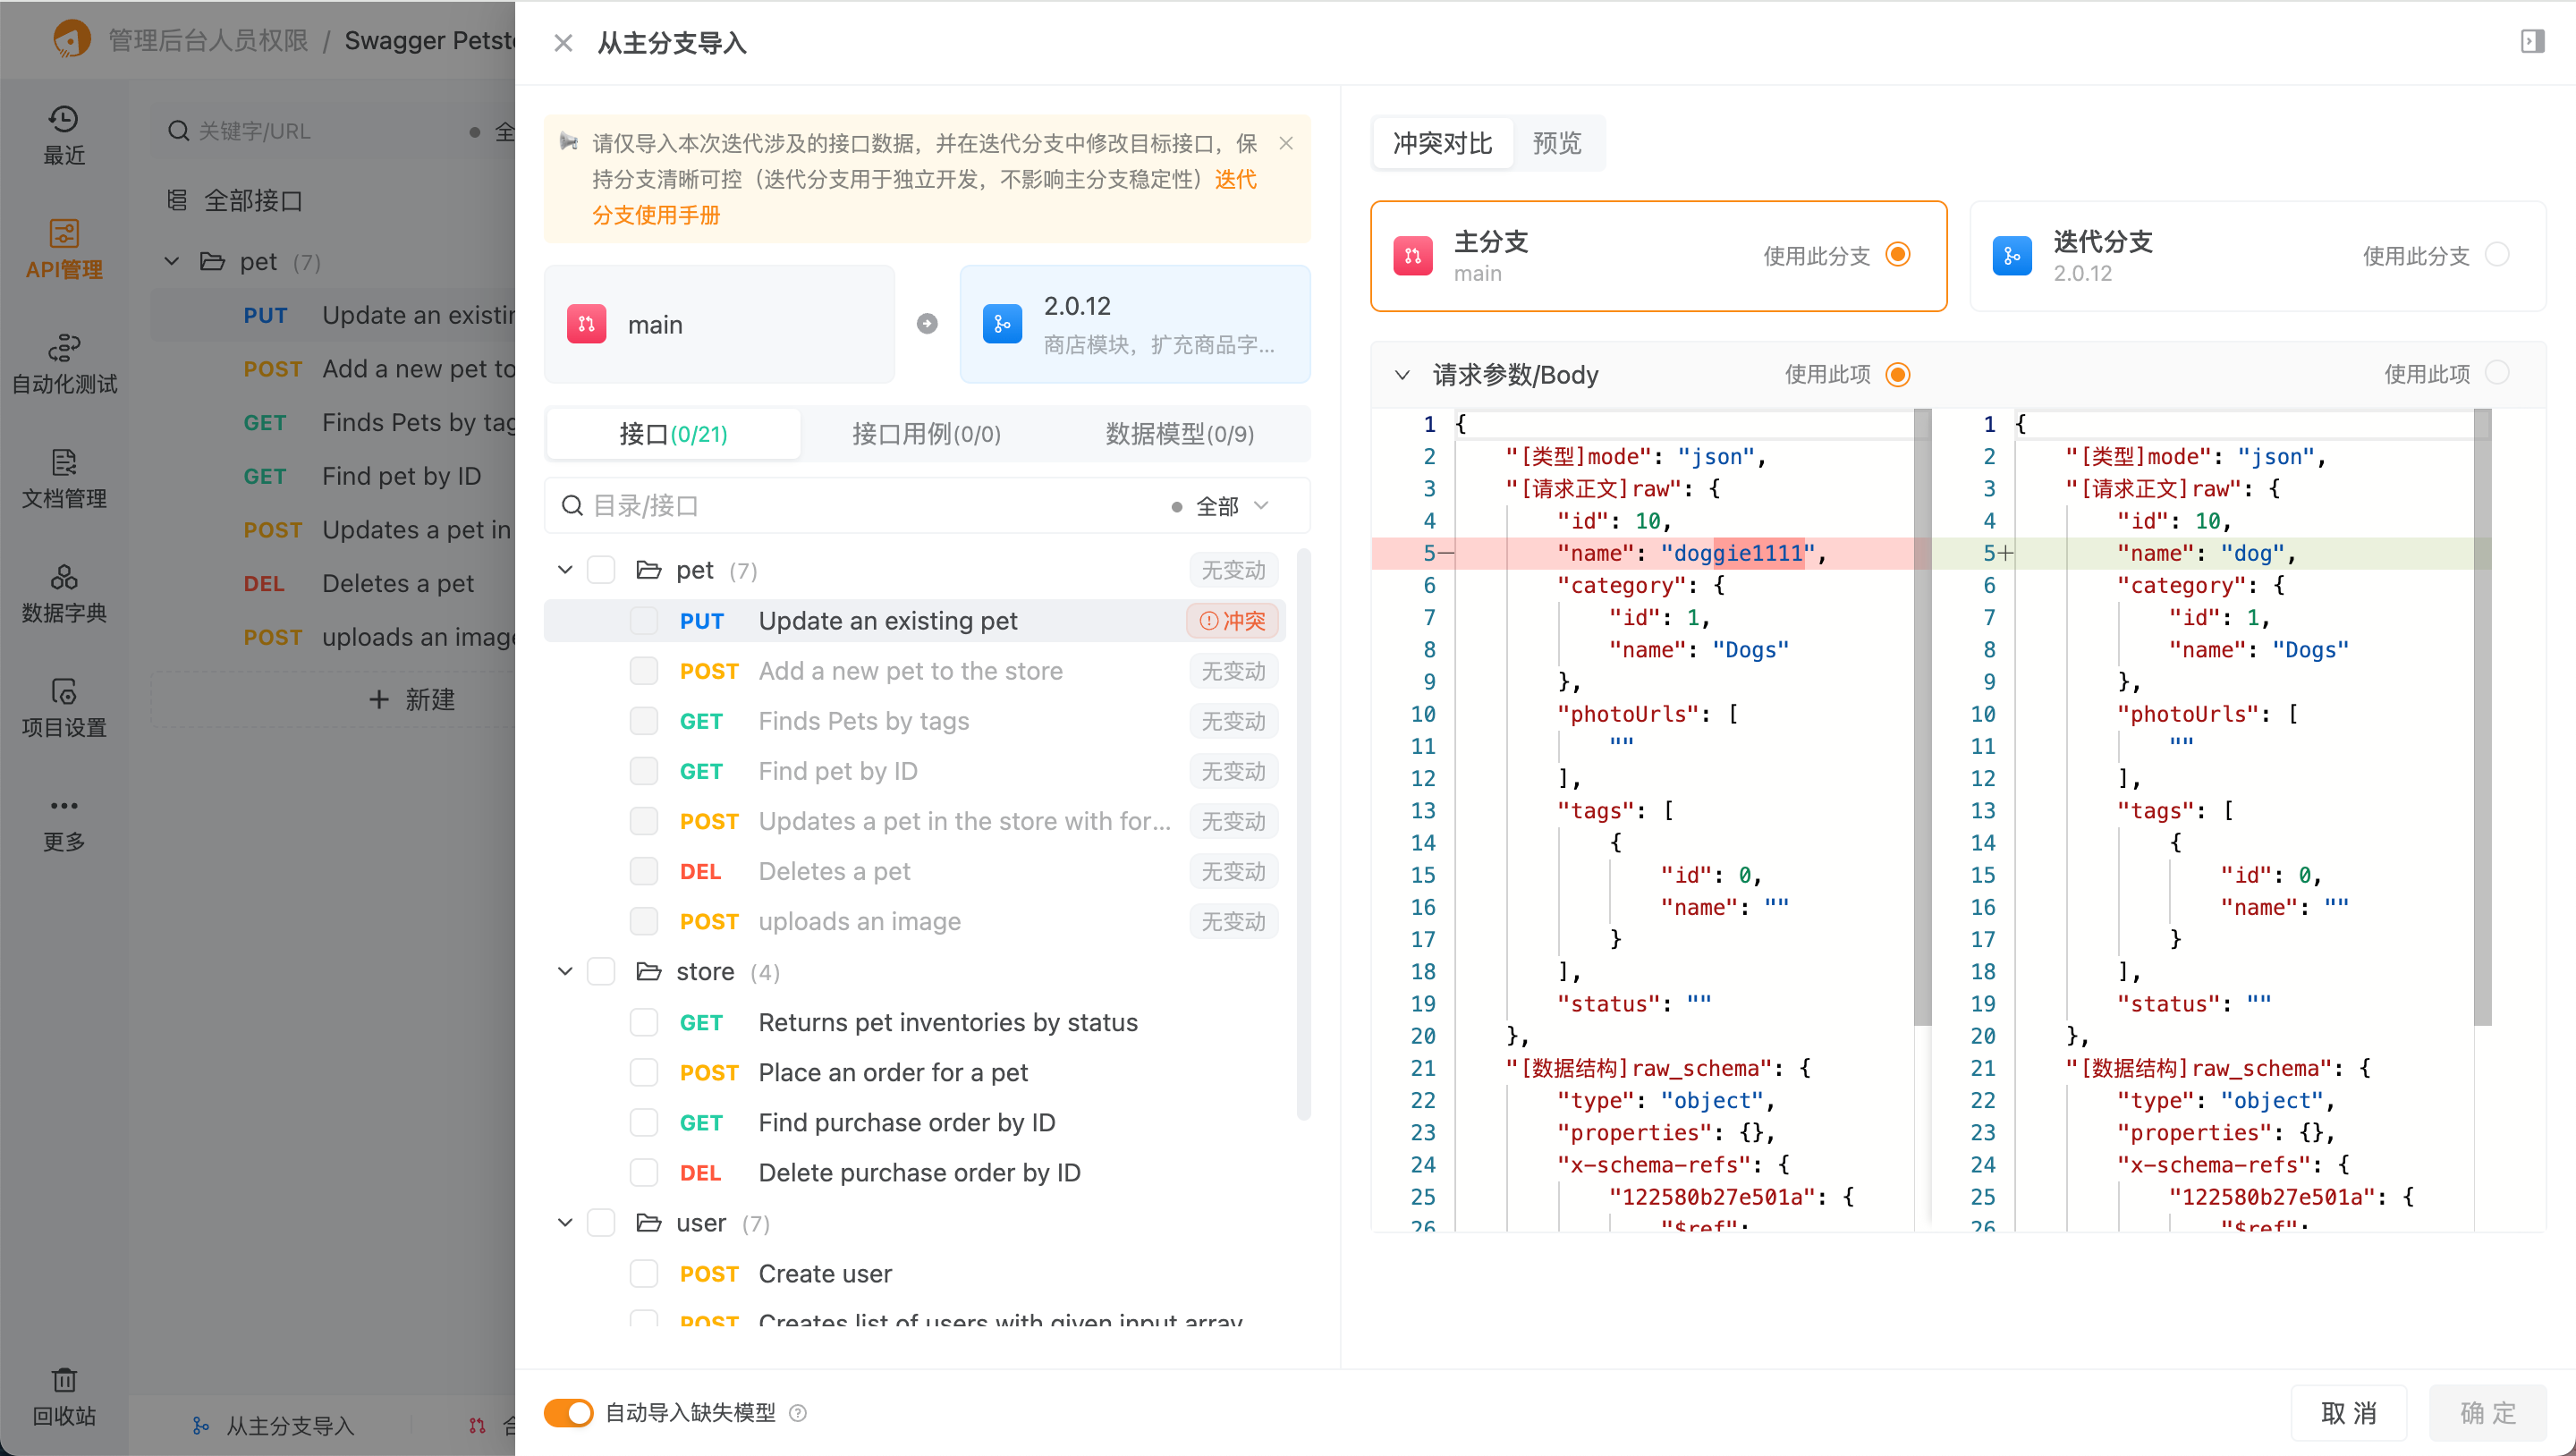Click 新建 in the background list
Screen dimensions: 2576x1456
point(411,699)
